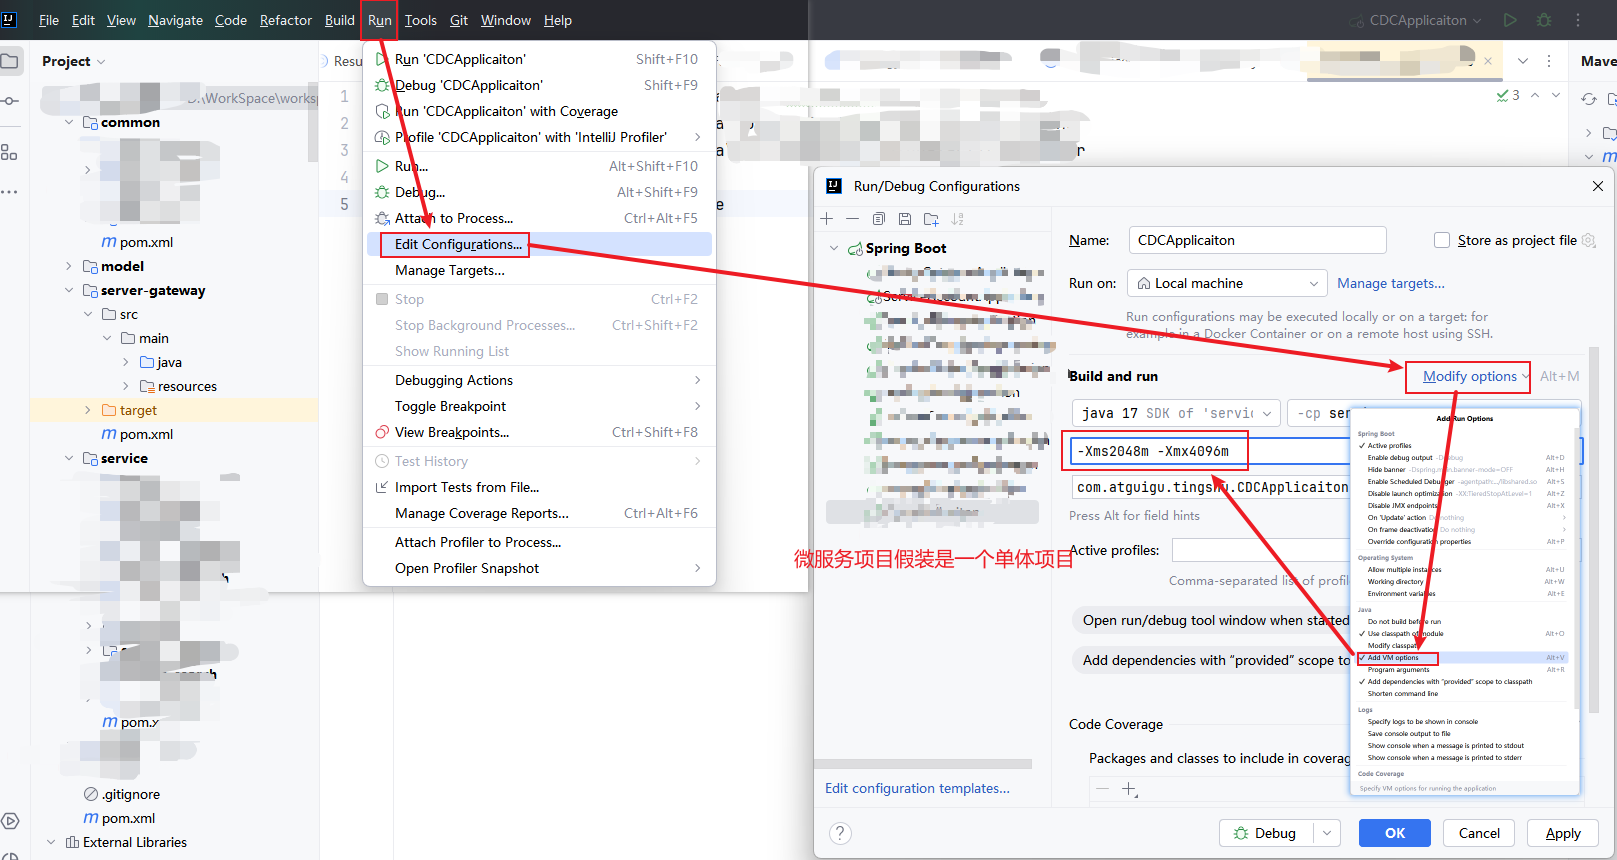Select Edit Configurations... in Run menu
The width and height of the screenshot is (1617, 860).
click(x=539, y=244)
